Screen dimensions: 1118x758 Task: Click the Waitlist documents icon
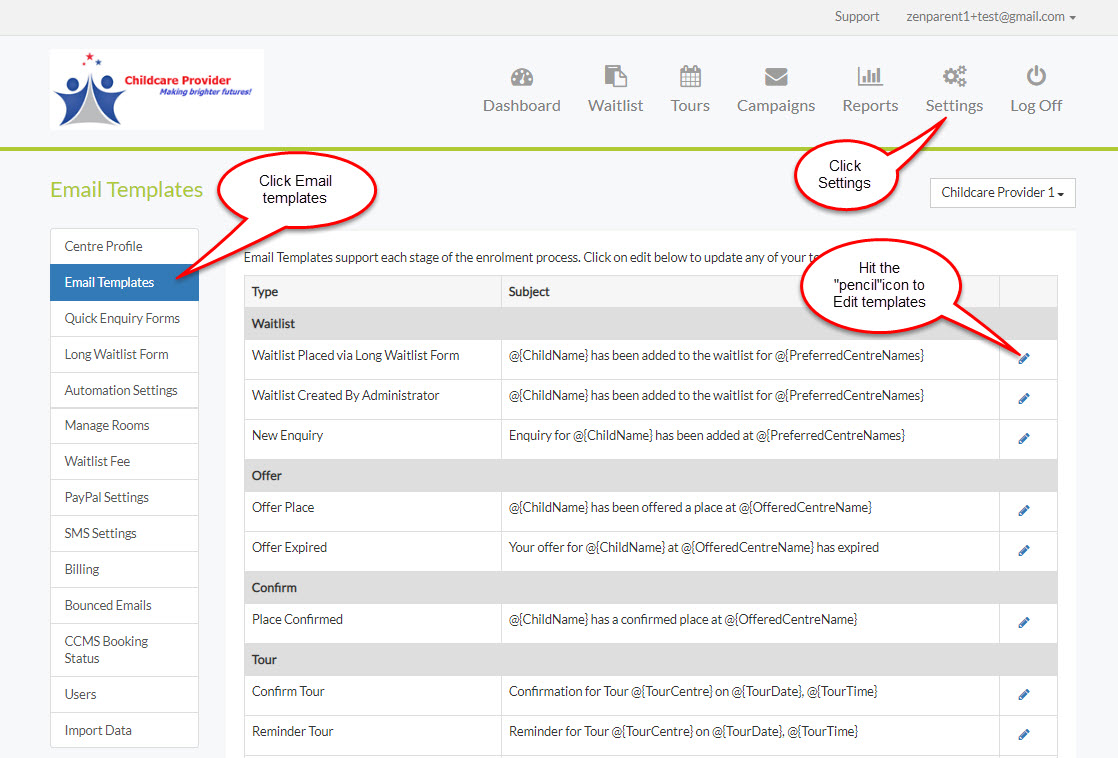tap(615, 77)
